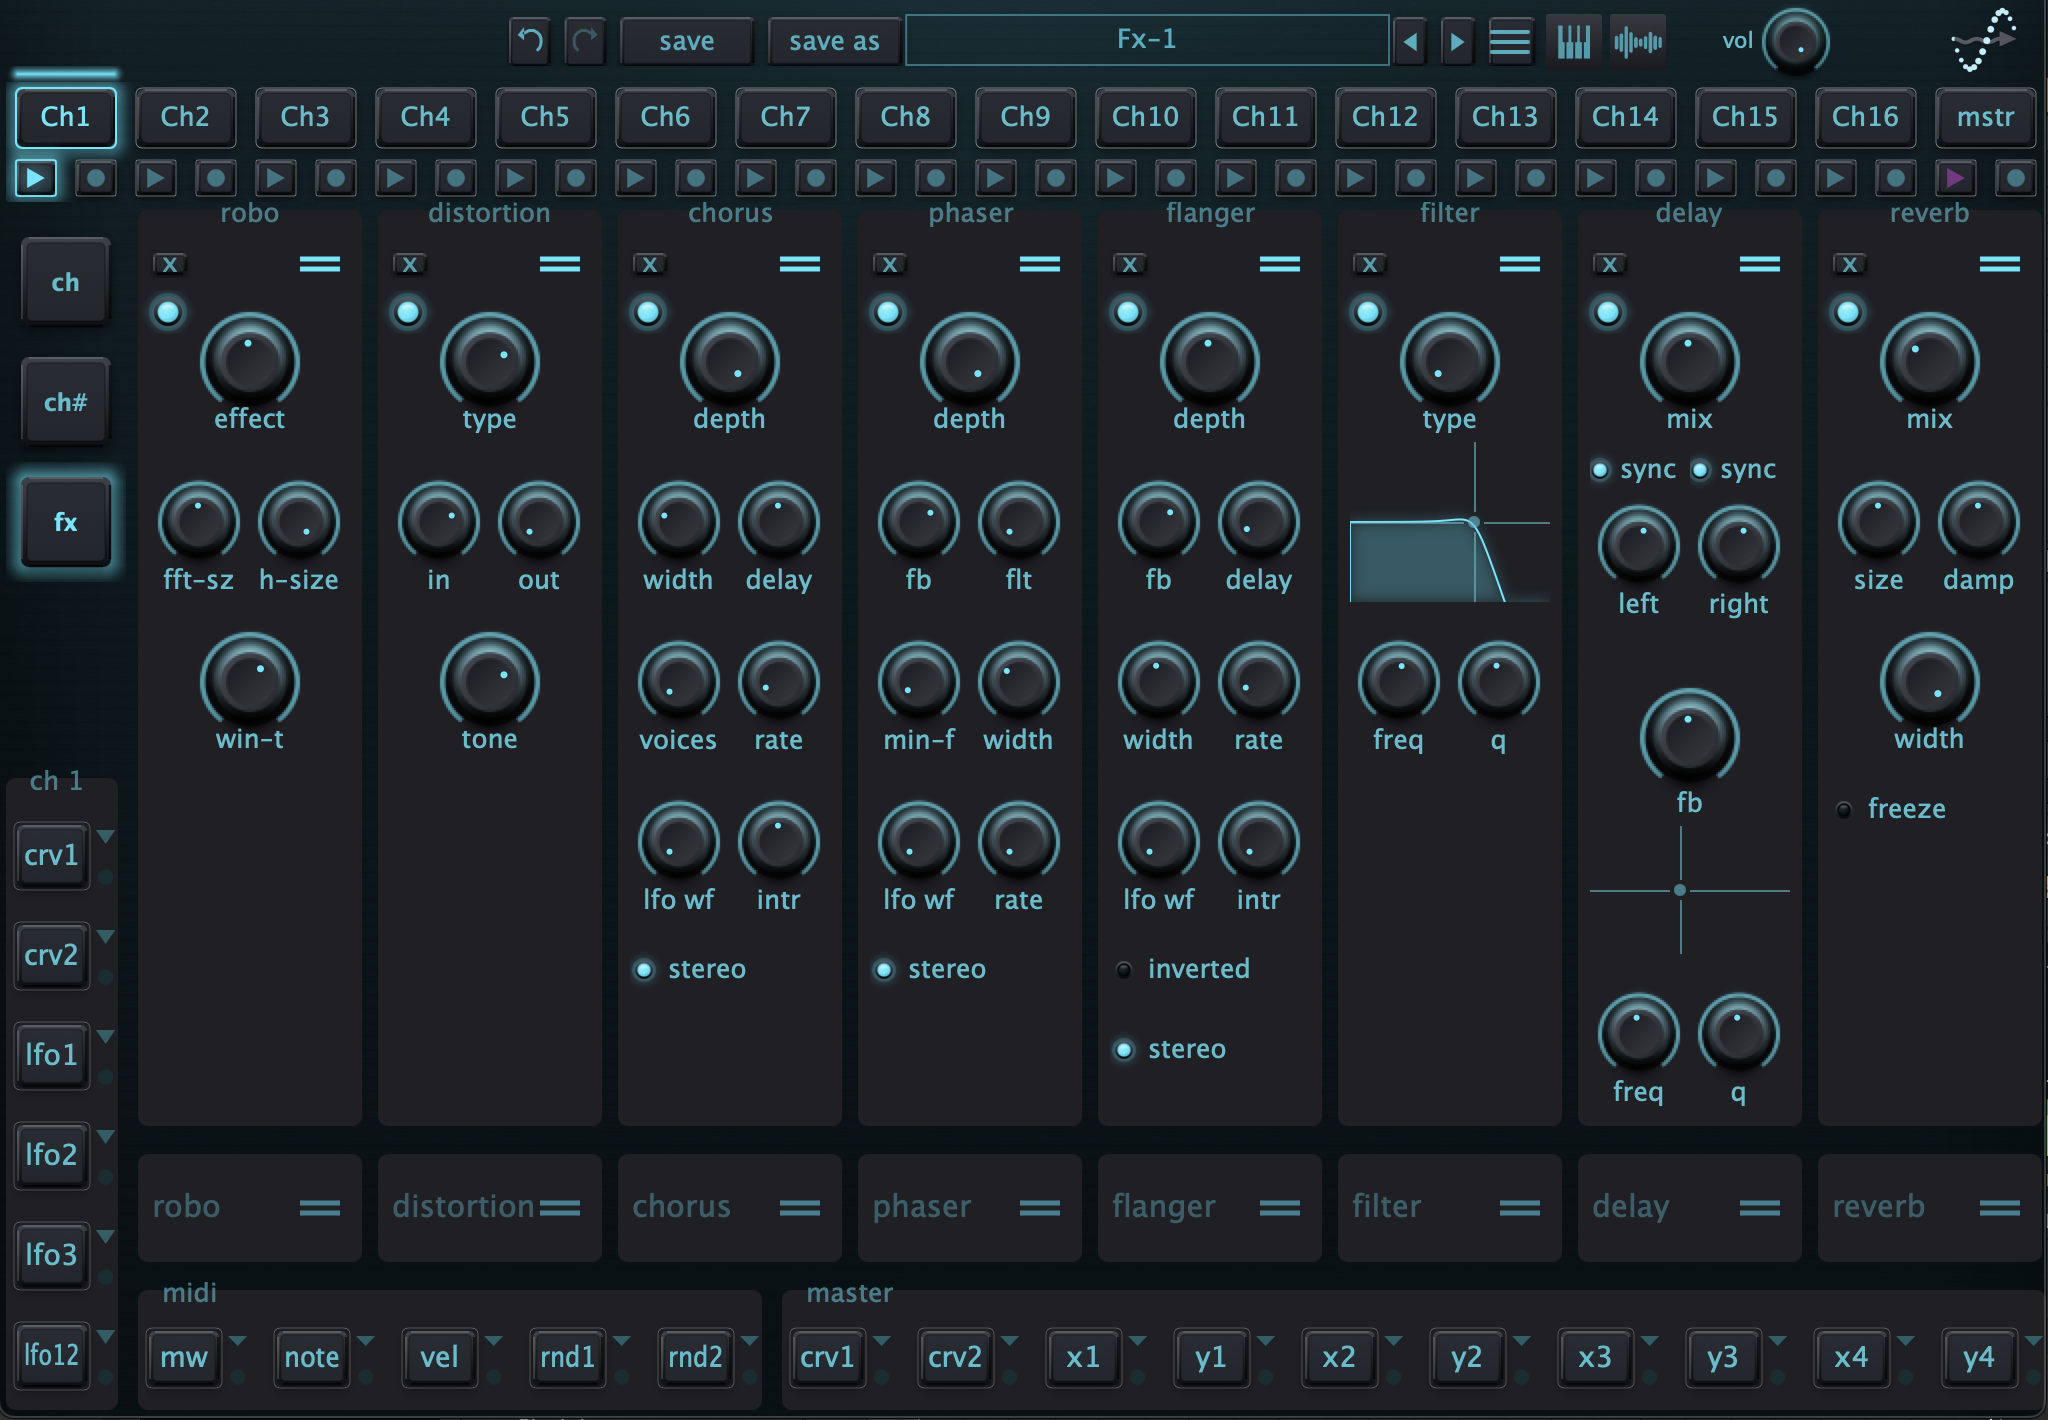Show the waveform view icon
Screen dimensions: 2048x1420
pyautogui.click(x=1638, y=42)
